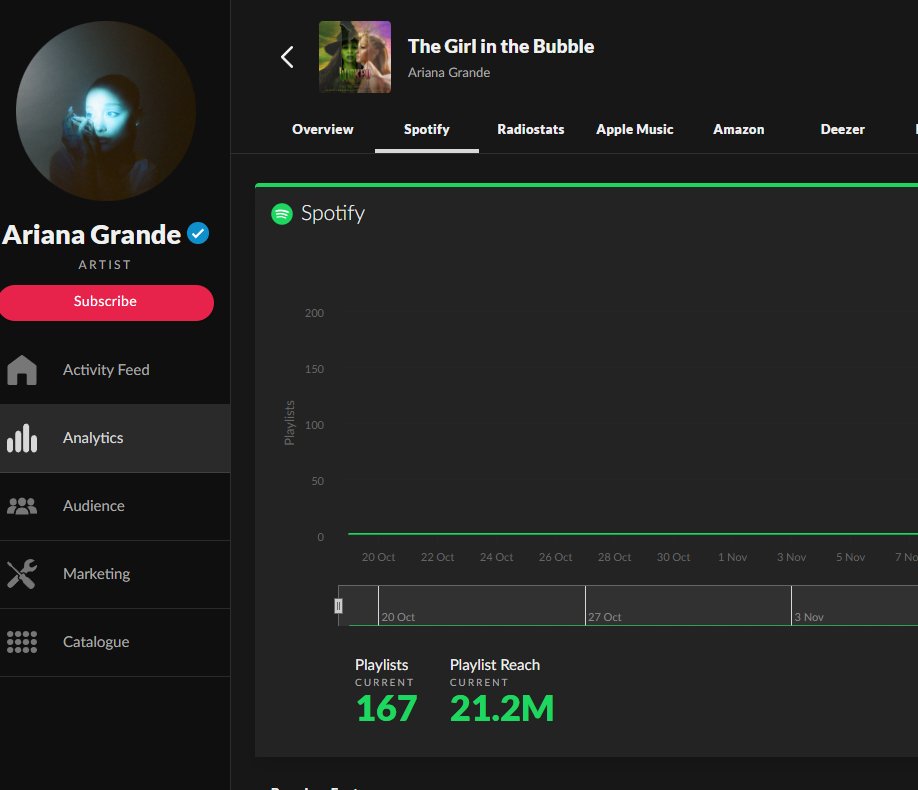Switch to the Overview tab
The image size is (918, 790).
[323, 129]
